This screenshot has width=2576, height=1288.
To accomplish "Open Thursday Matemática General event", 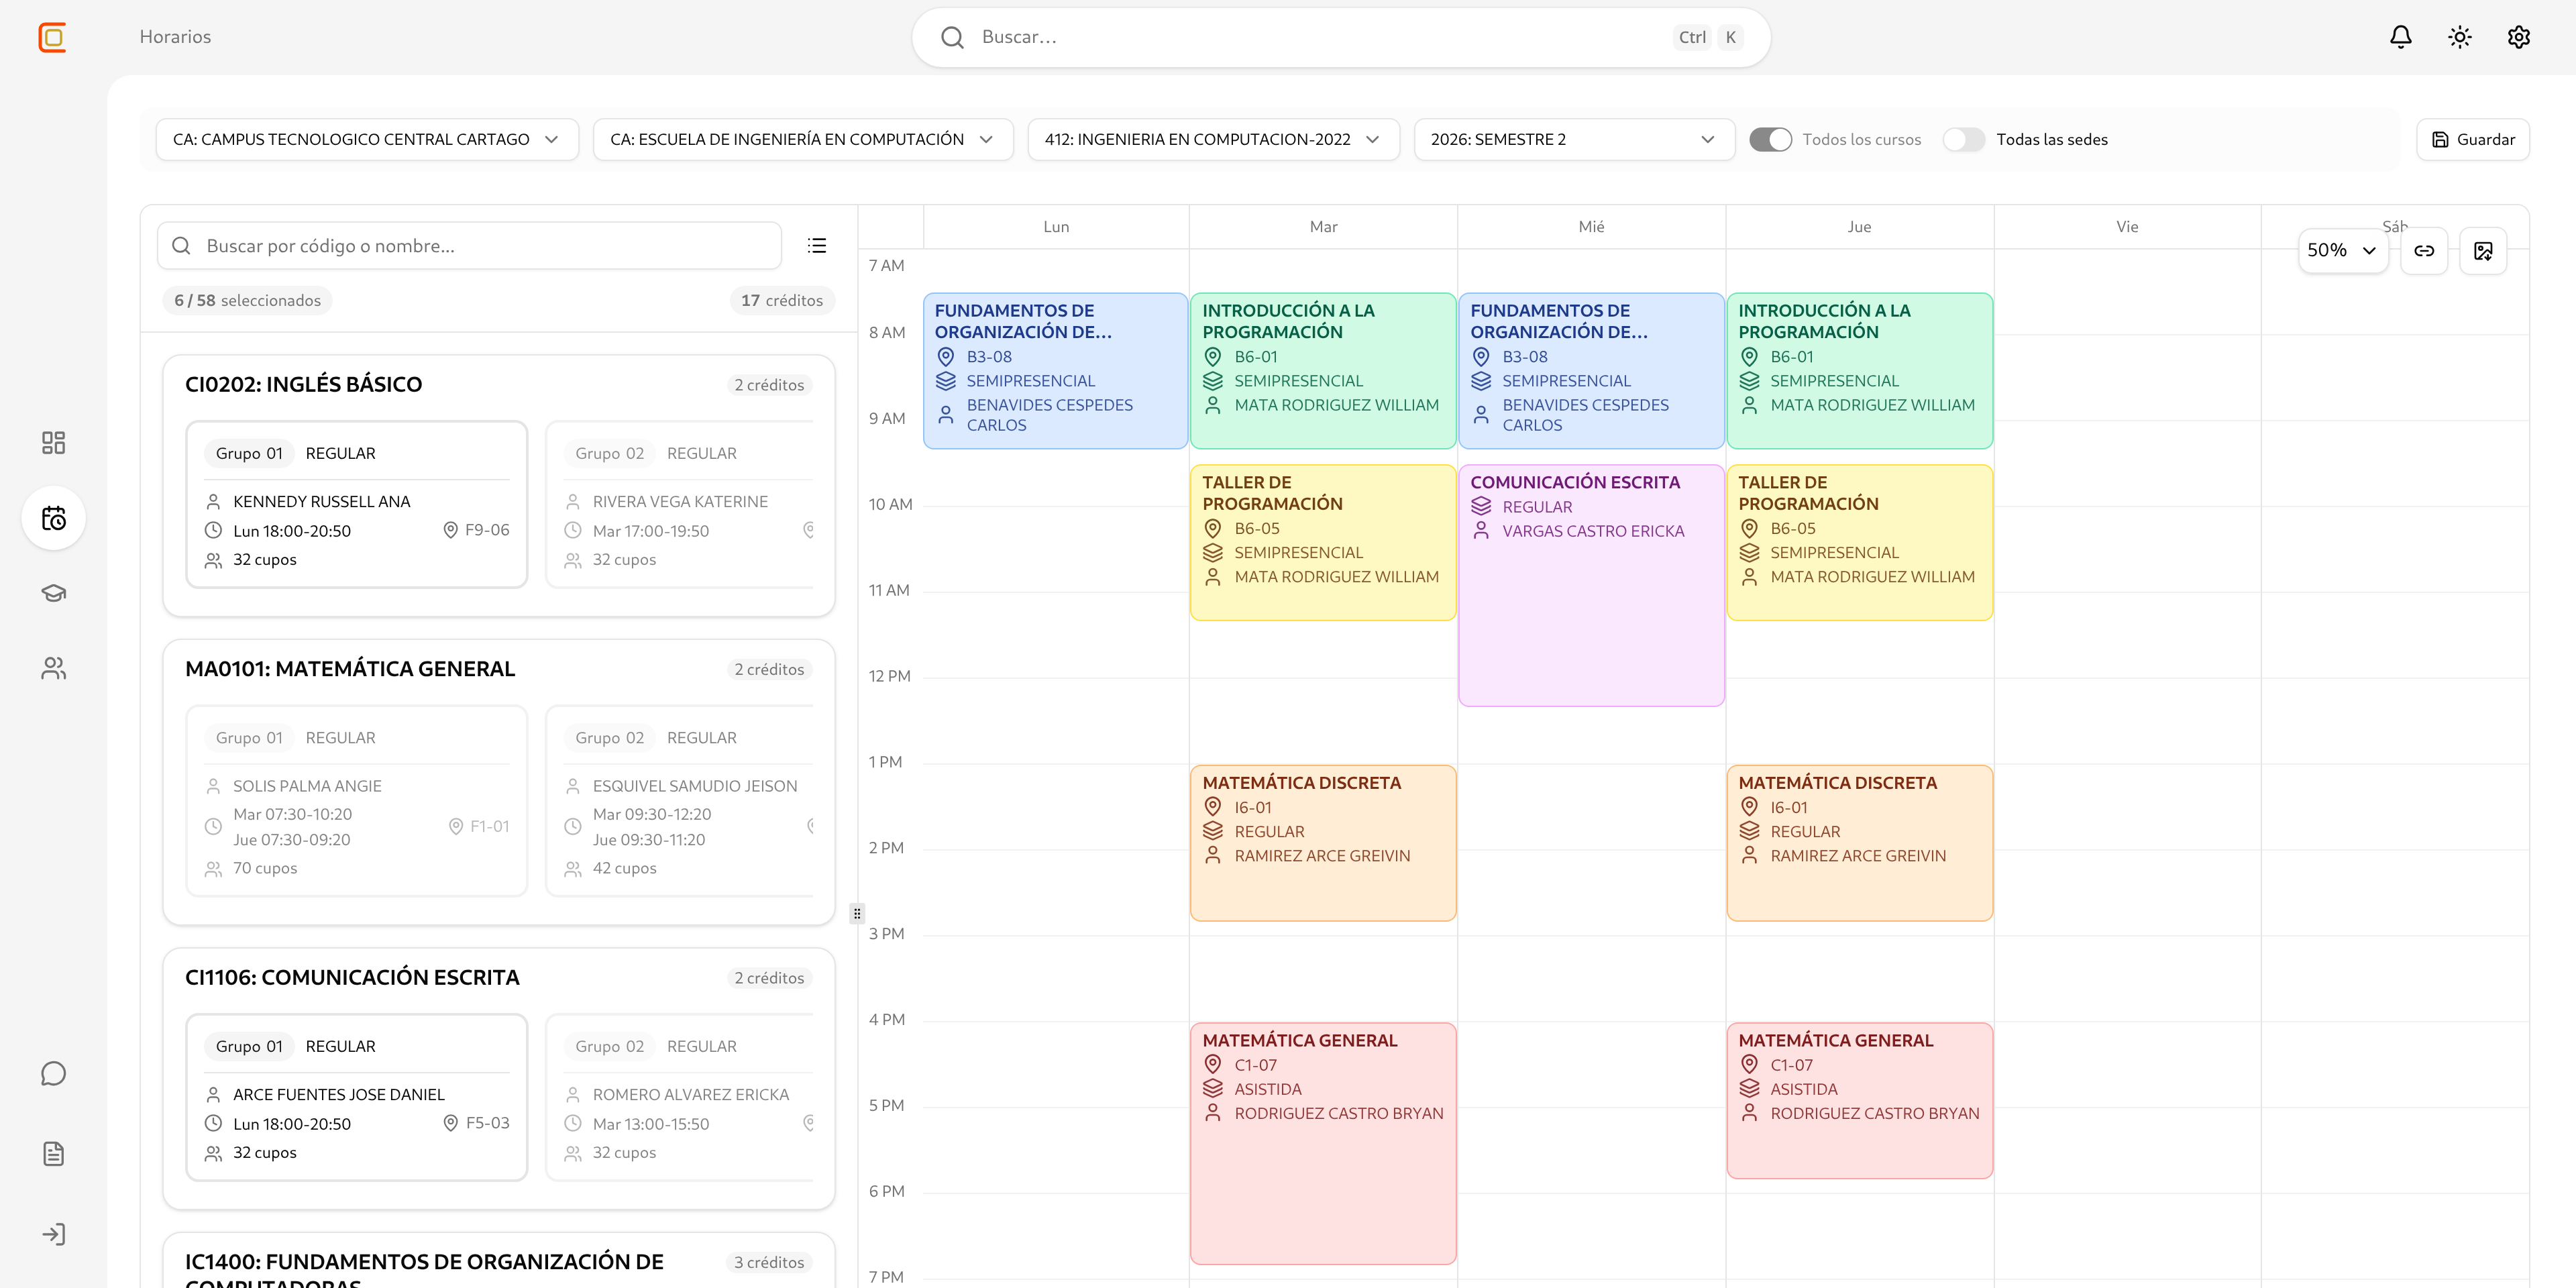I will pos(1859,1101).
